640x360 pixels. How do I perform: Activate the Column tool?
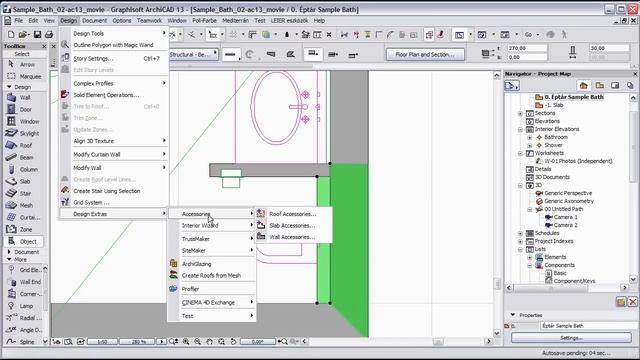pyautogui.click(x=24, y=169)
